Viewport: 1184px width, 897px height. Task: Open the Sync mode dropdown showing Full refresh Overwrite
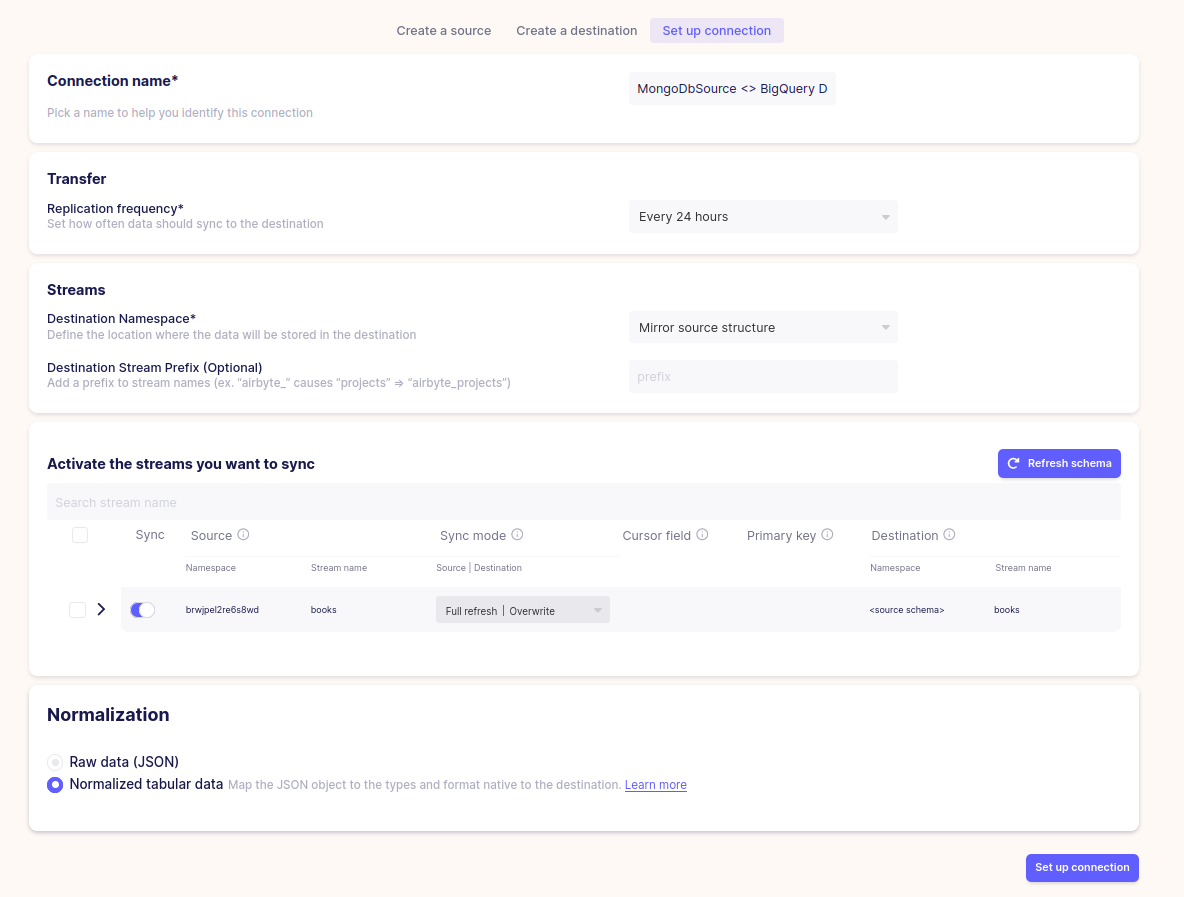pos(522,609)
